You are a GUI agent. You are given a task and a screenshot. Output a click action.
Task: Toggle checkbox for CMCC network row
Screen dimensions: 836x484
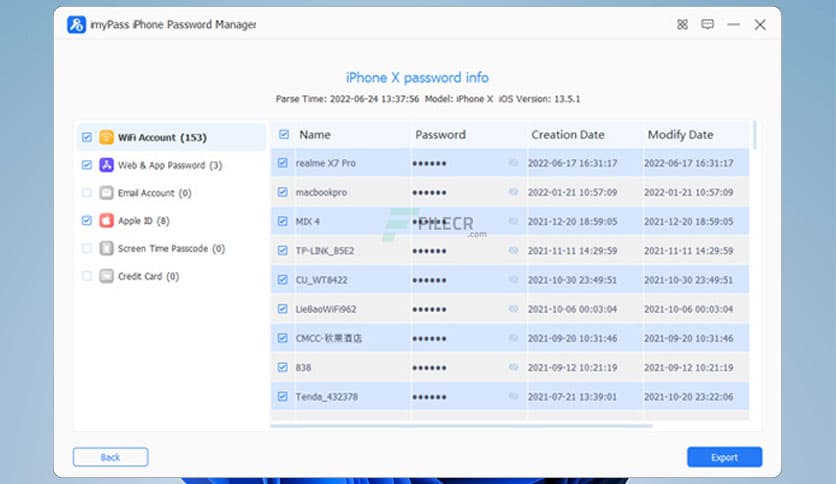tap(283, 338)
